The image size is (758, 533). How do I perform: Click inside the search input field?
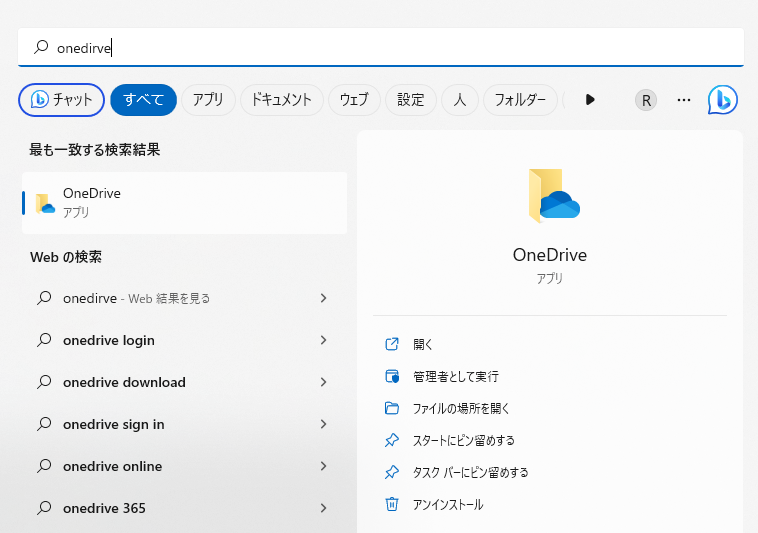[x=381, y=47]
